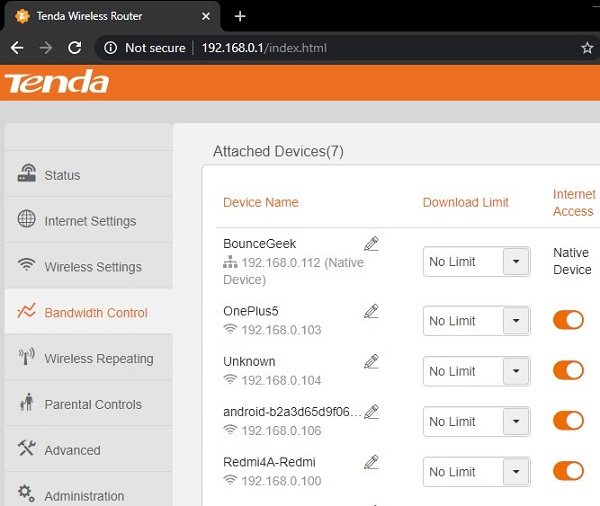The height and width of the screenshot is (506, 600).
Task: Click the Internet Access column header
Action: [574, 202]
